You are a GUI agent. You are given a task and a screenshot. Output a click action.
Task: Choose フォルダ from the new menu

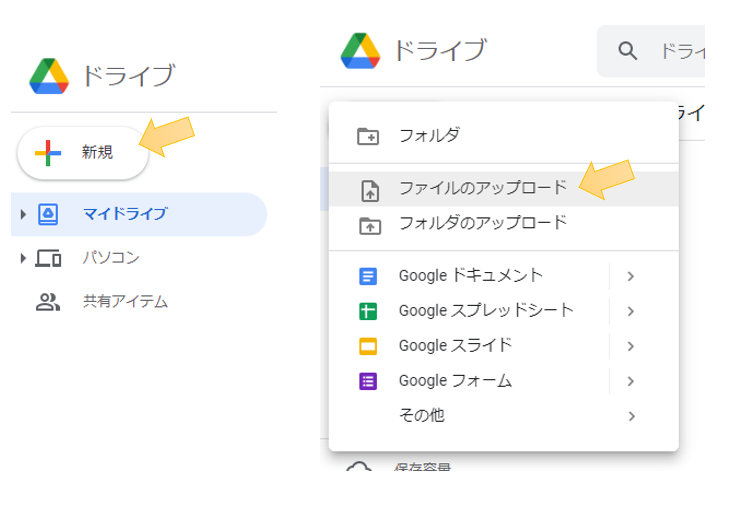click(504, 136)
